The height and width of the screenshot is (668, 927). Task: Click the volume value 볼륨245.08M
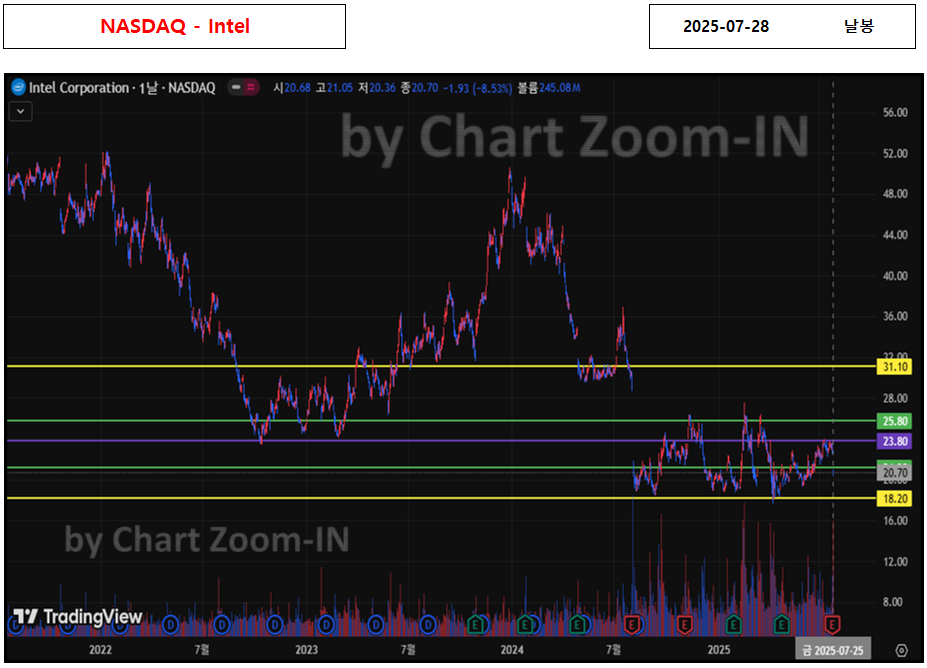(549, 88)
